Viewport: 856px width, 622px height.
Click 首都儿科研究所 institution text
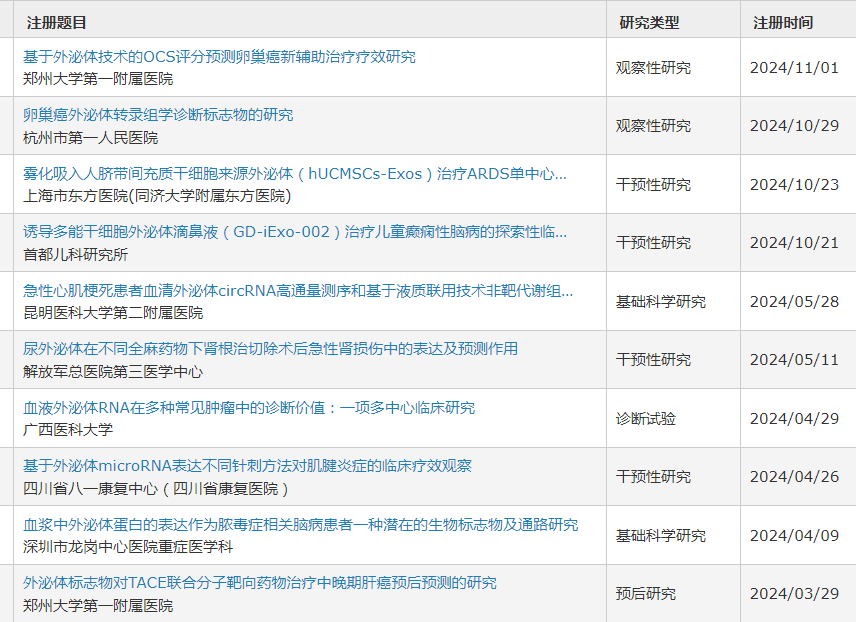pos(75,254)
